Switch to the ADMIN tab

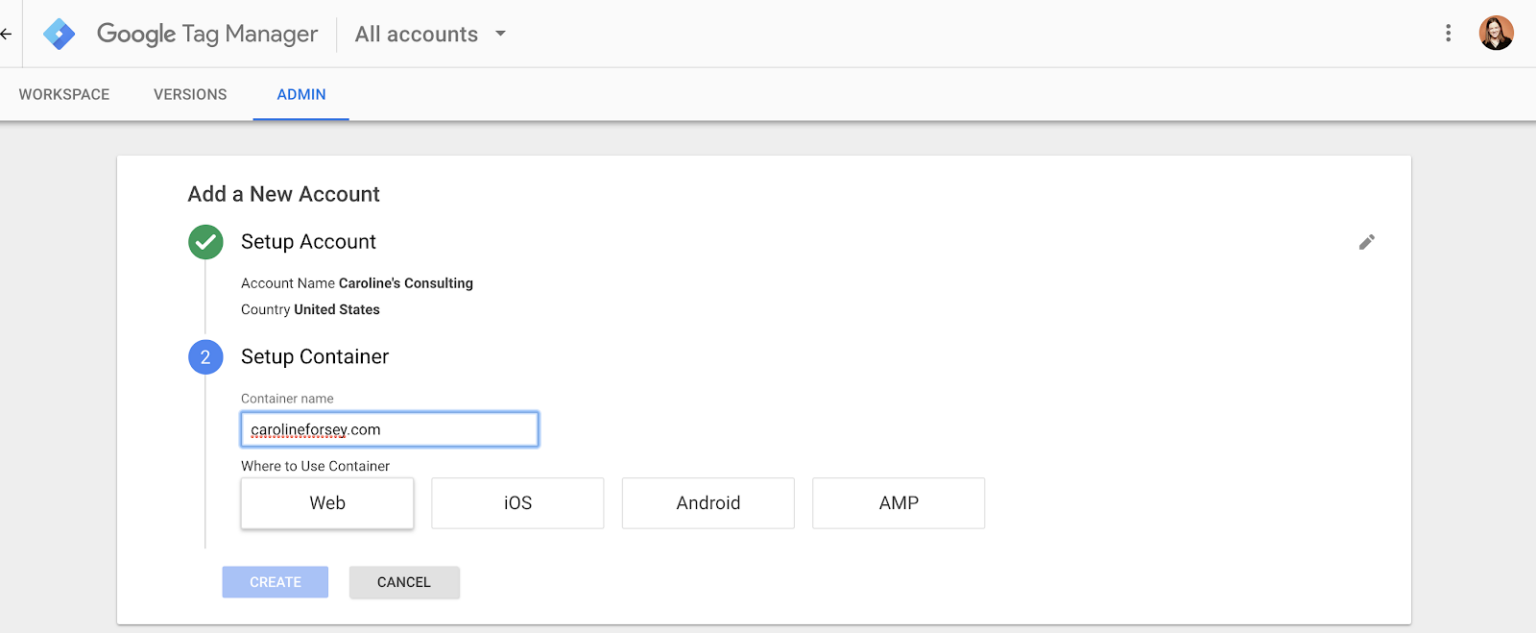301,94
